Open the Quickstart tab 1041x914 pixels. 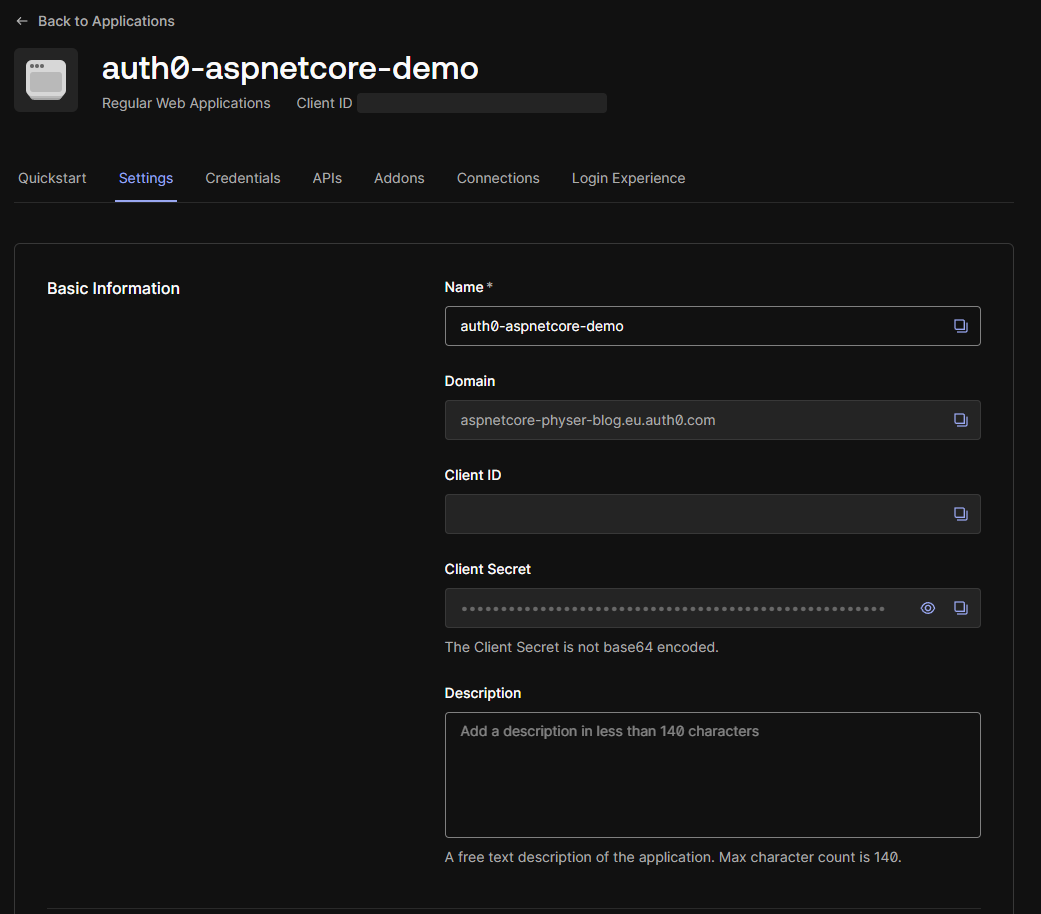tap(52, 178)
